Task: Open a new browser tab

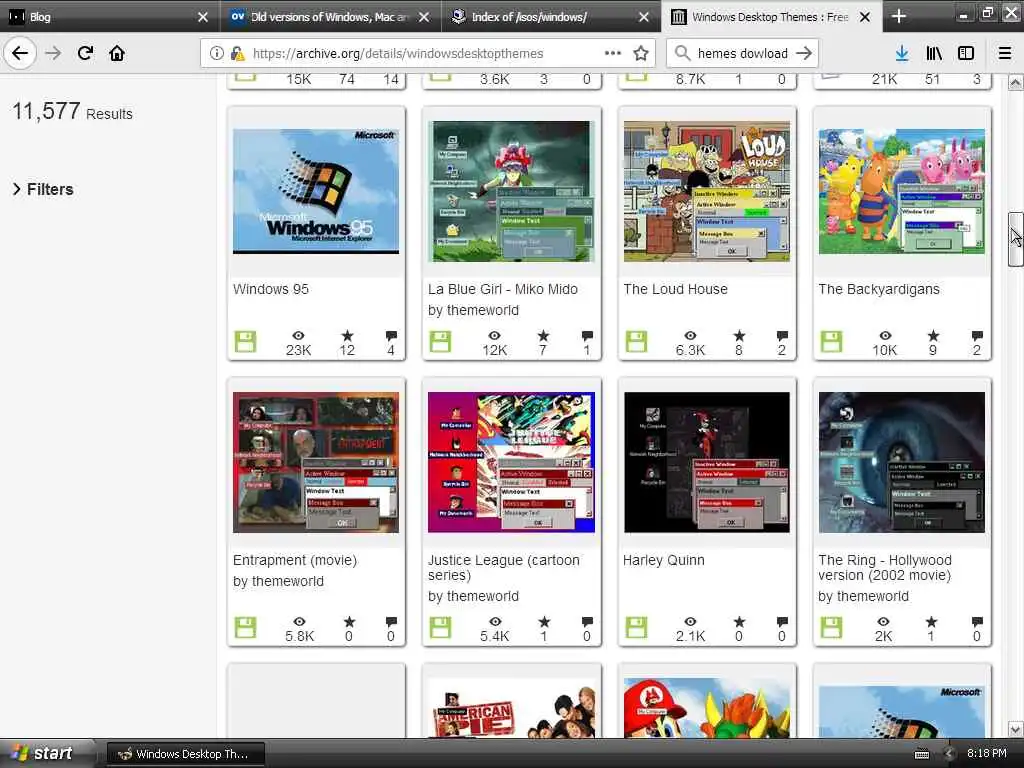Action: (899, 16)
